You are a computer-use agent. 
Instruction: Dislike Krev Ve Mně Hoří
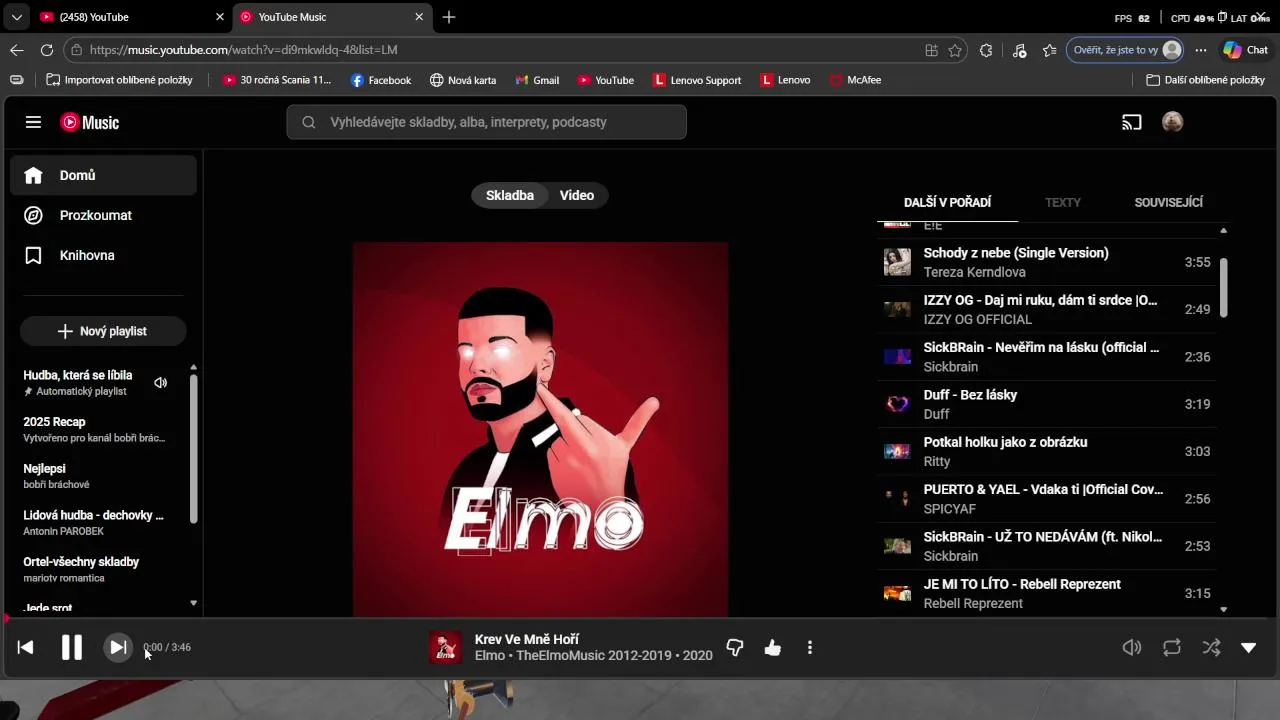tap(735, 648)
